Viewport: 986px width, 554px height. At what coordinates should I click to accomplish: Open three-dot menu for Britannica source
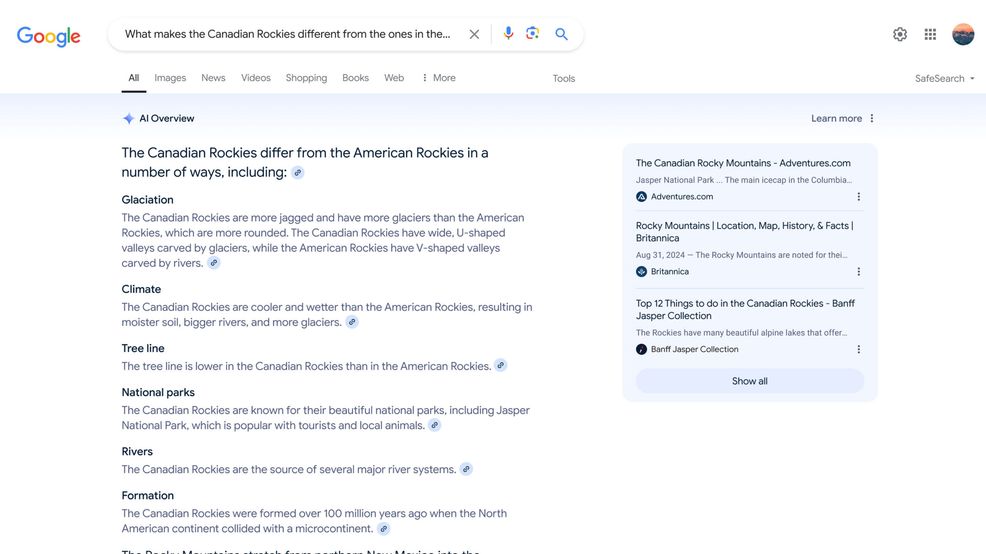[858, 272]
